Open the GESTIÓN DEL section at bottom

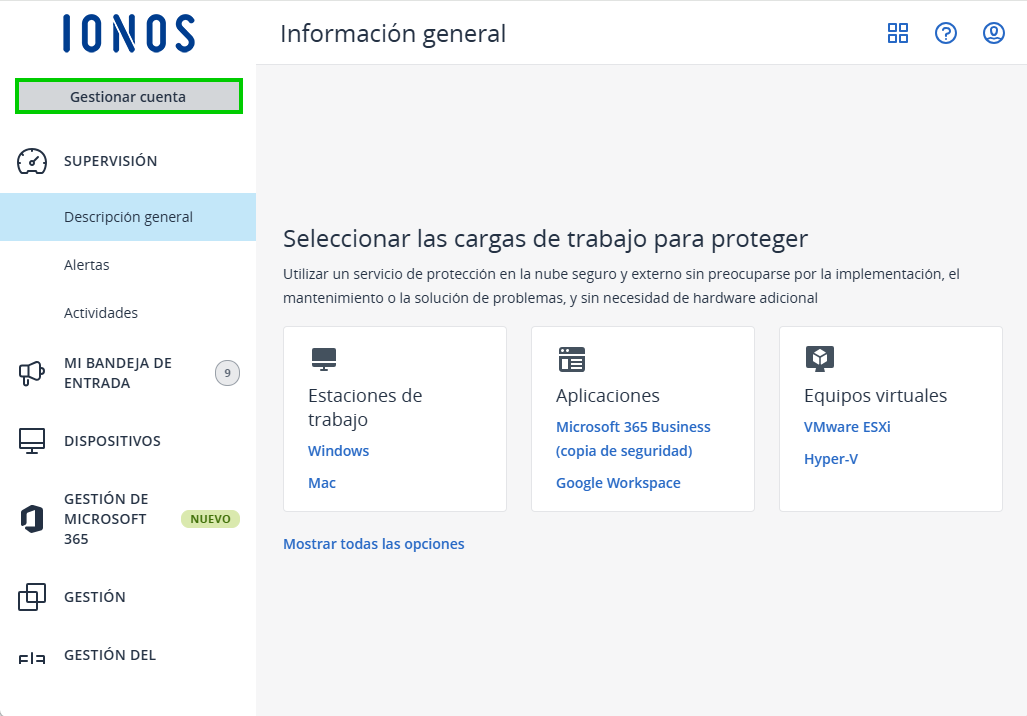click(109, 655)
